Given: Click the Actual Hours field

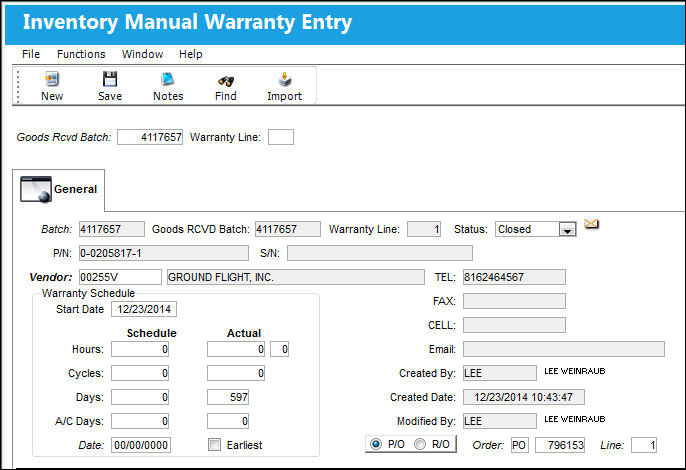Looking at the screenshot, I should (x=236, y=349).
